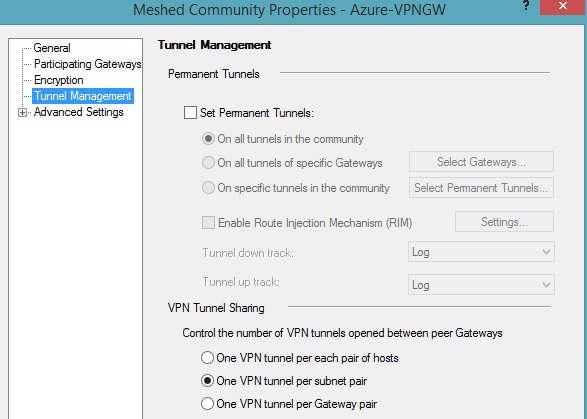Go to the Encryption page
Screen dimensions: 587x419
[59, 80]
